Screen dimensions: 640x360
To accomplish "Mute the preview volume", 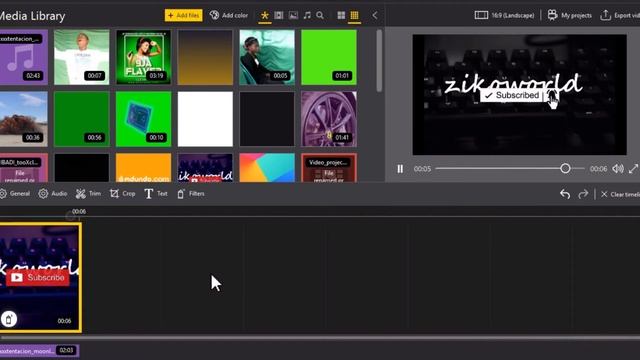I will pyautogui.click(x=618, y=169).
